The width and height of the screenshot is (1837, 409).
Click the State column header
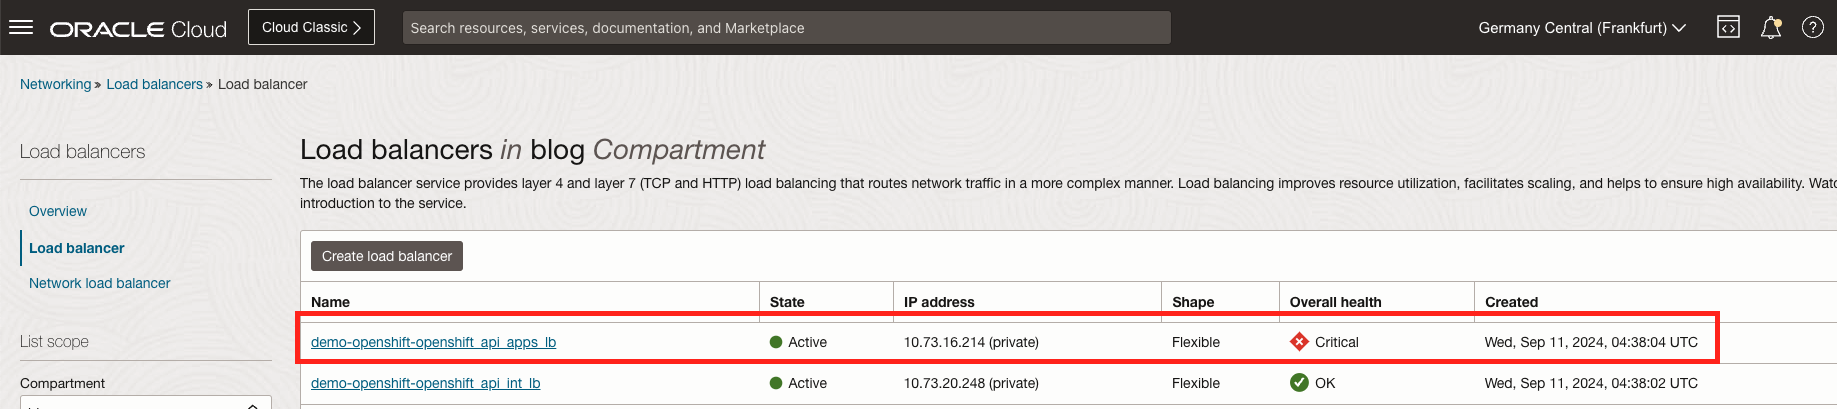point(787,302)
